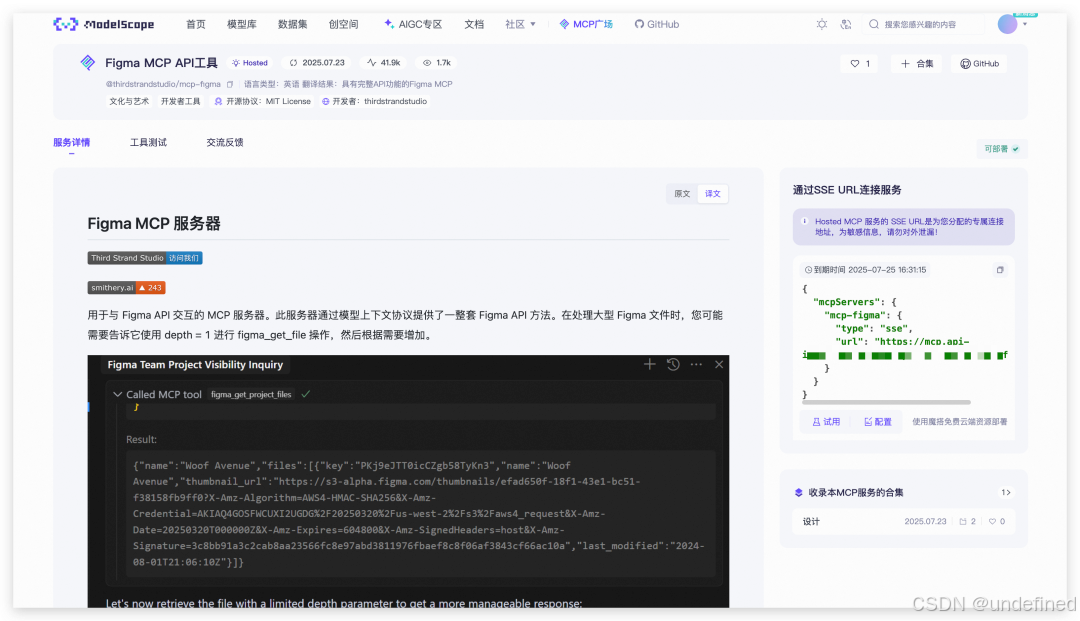Click the Third Strand Studio 访问我们 badge
The image size is (1080, 621).
(x=145, y=258)
